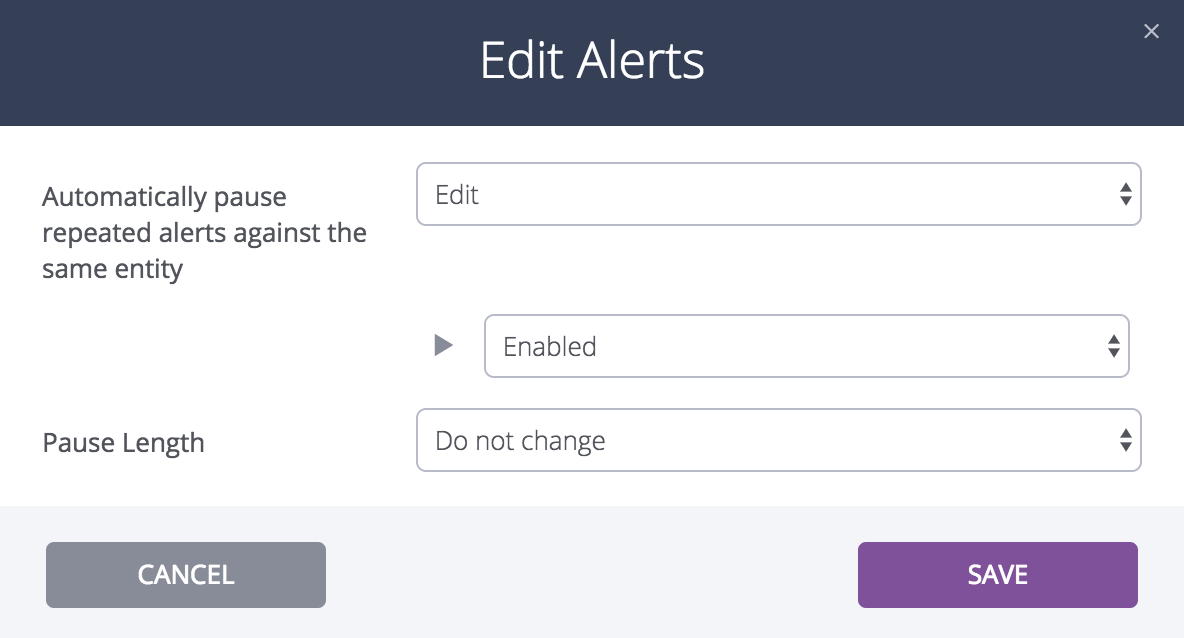The width and height of the screenshot is (1184, 638).
Task: Click the stepper arrows on the Enabled dropdown
Action: pos(1113,346)
